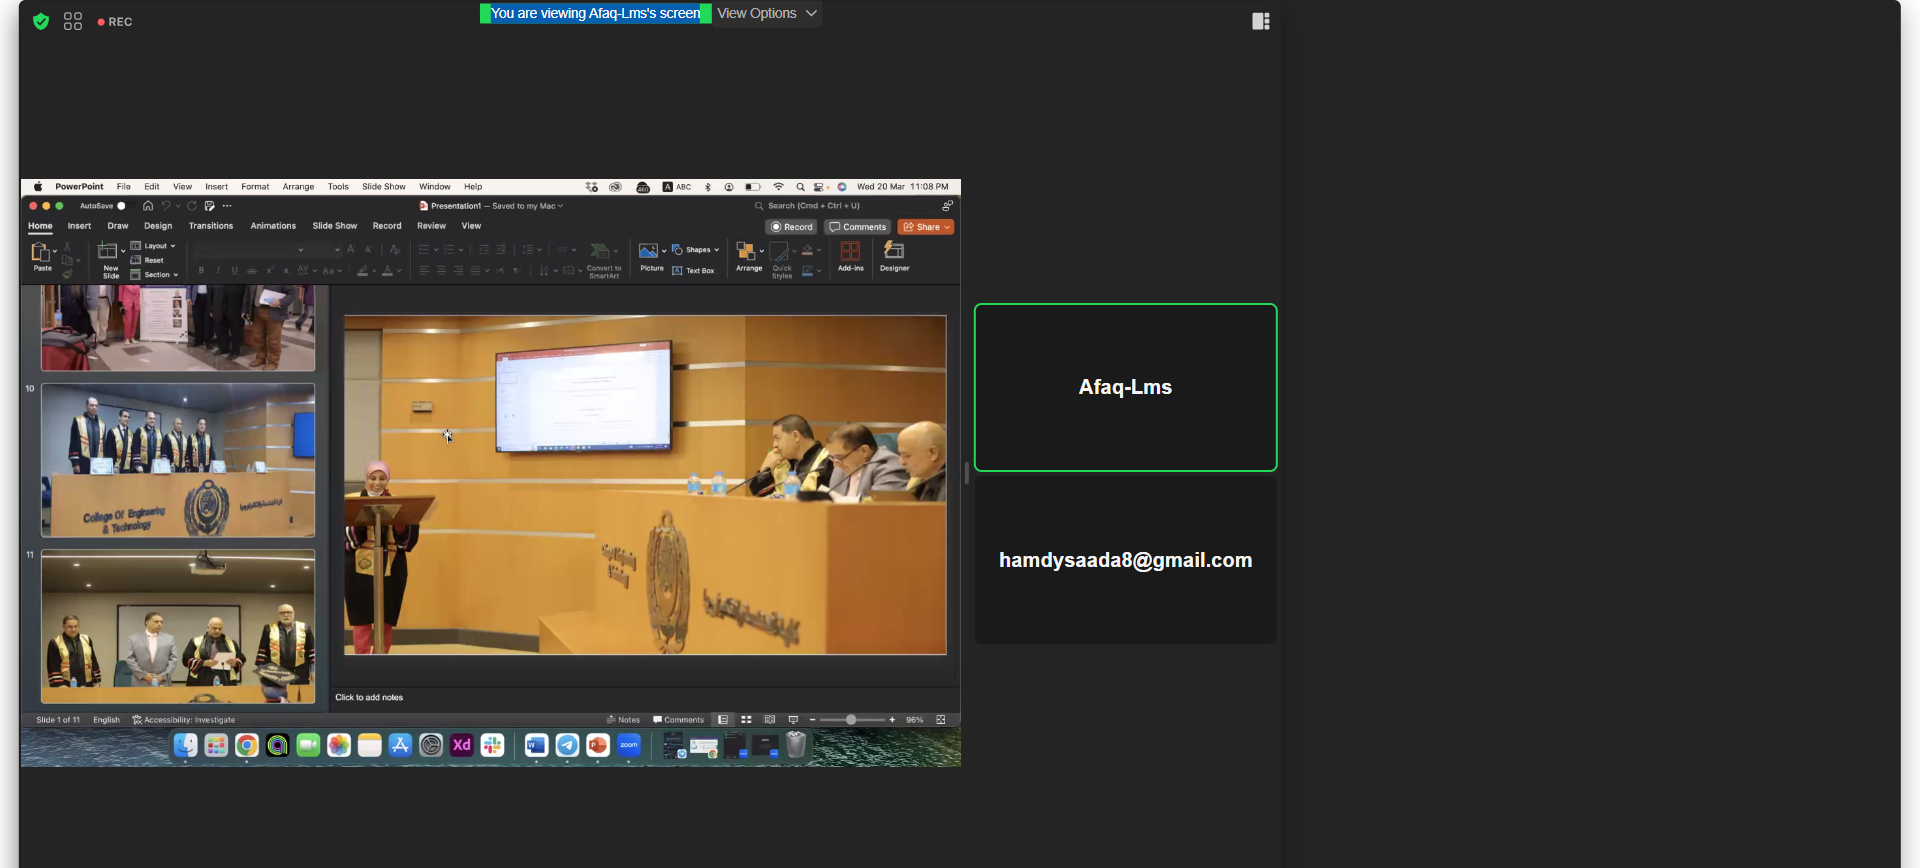
Task: Toggle Comments pane in status bar
Action: coord(678,720)
